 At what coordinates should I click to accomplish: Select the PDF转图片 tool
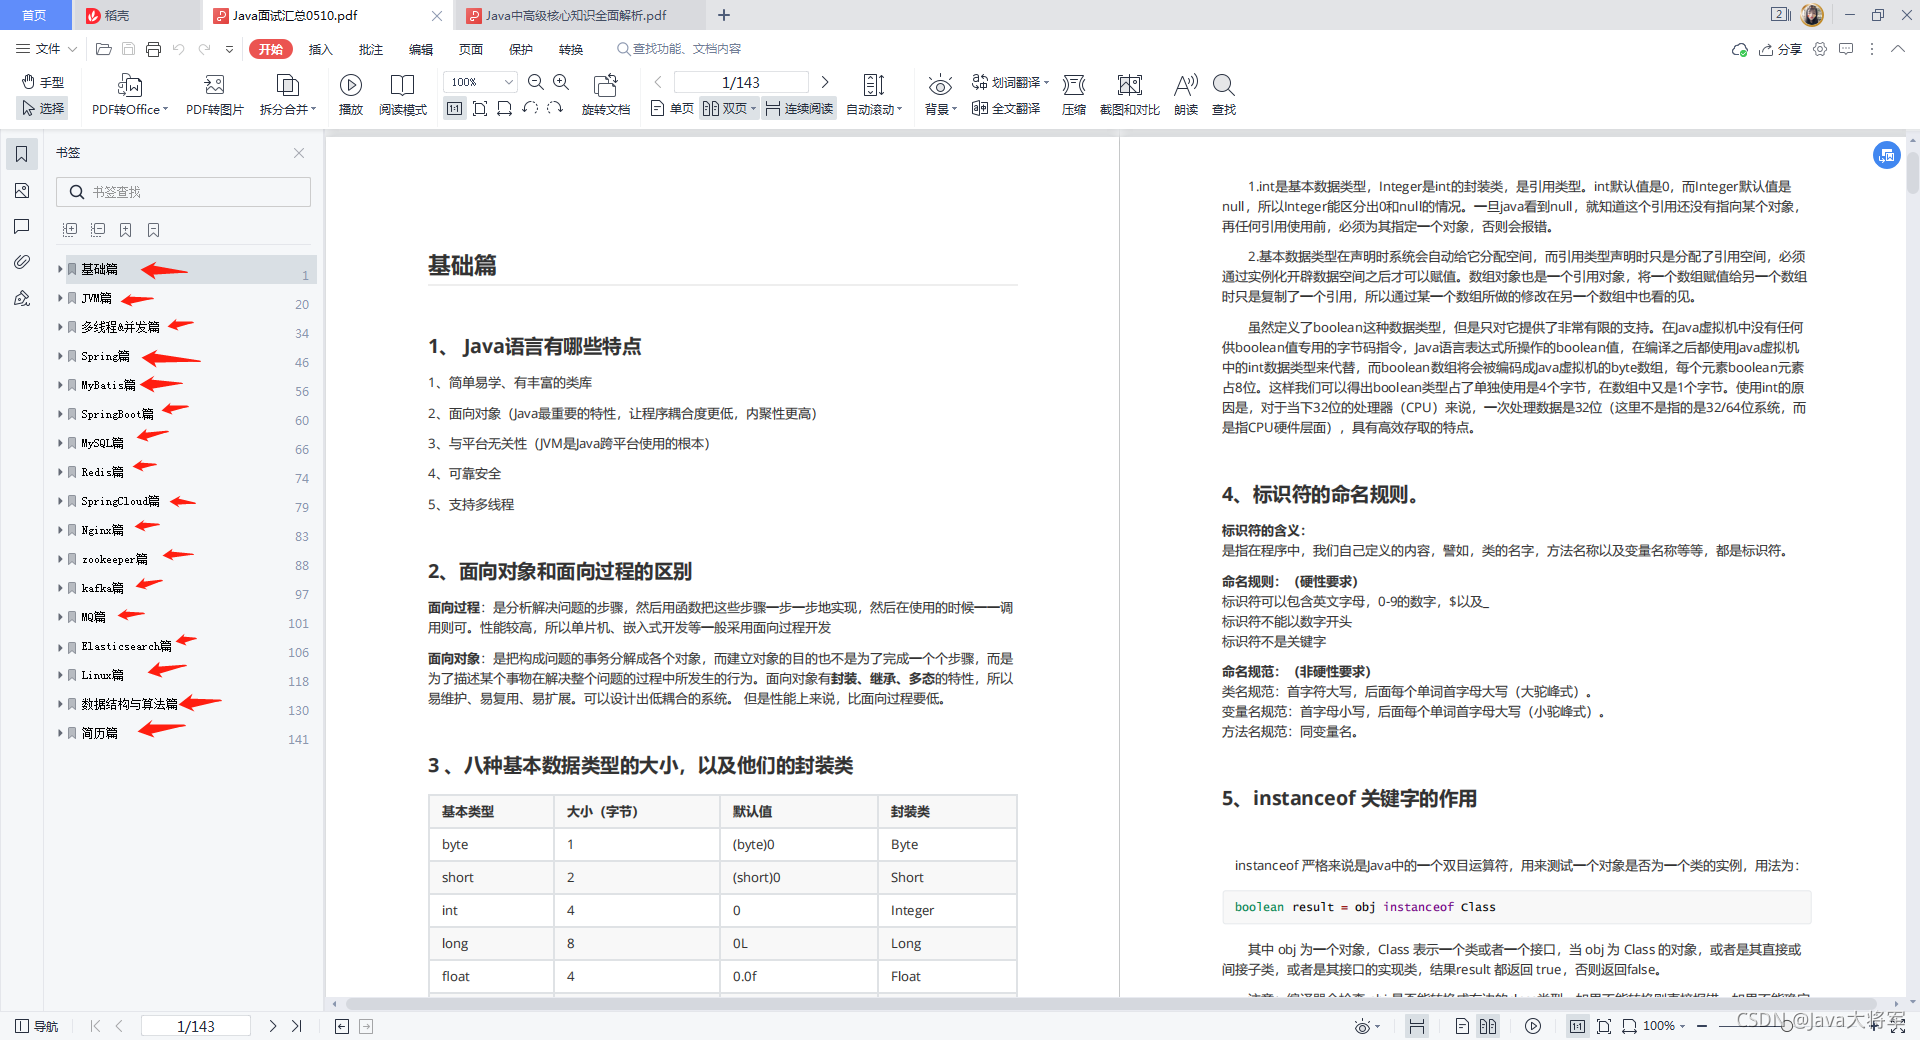coord(213,95)
